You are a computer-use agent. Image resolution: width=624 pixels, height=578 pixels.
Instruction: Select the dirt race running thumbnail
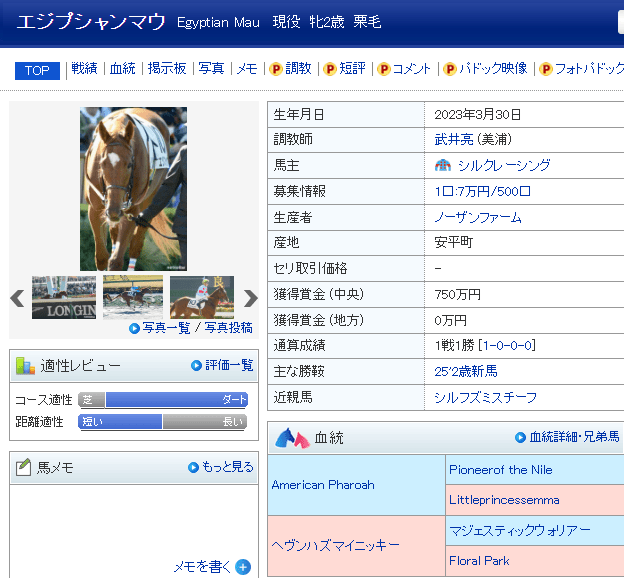133,297
